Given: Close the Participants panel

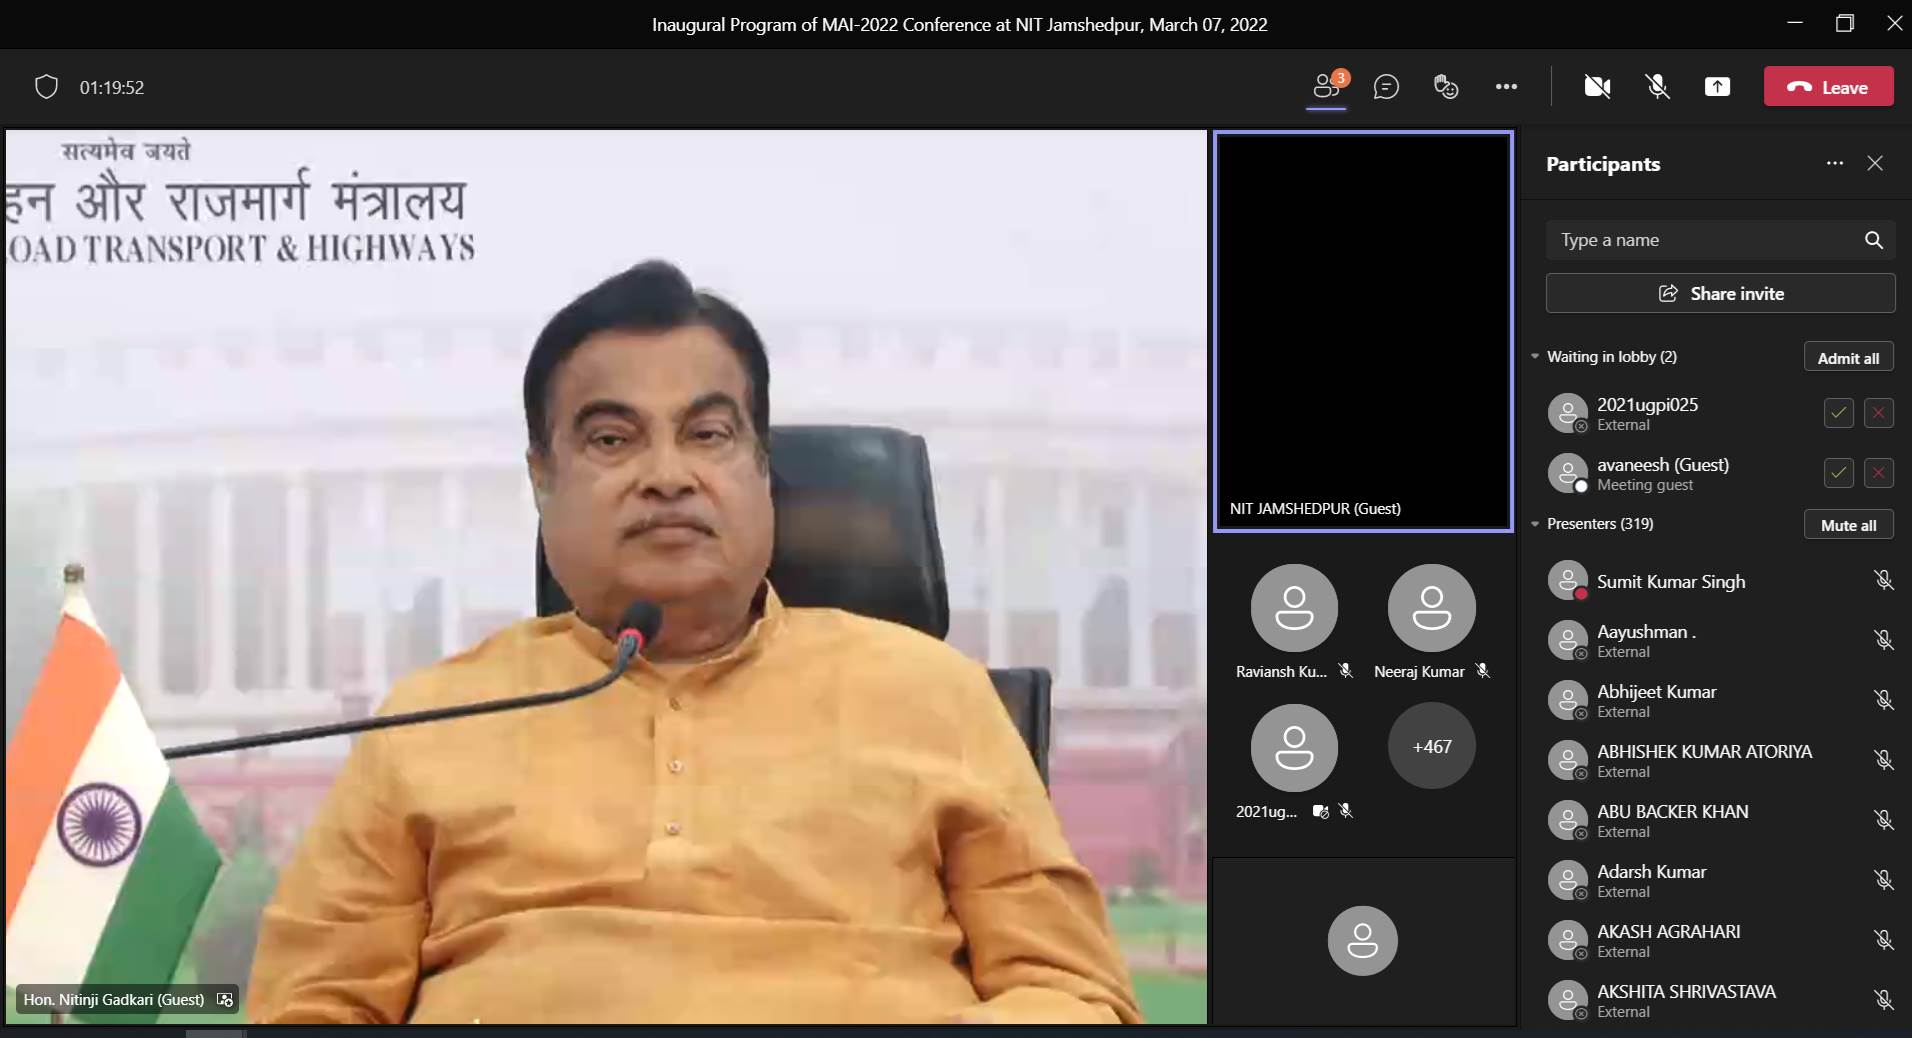Looking at the screenshot, I should (1875, 163).
